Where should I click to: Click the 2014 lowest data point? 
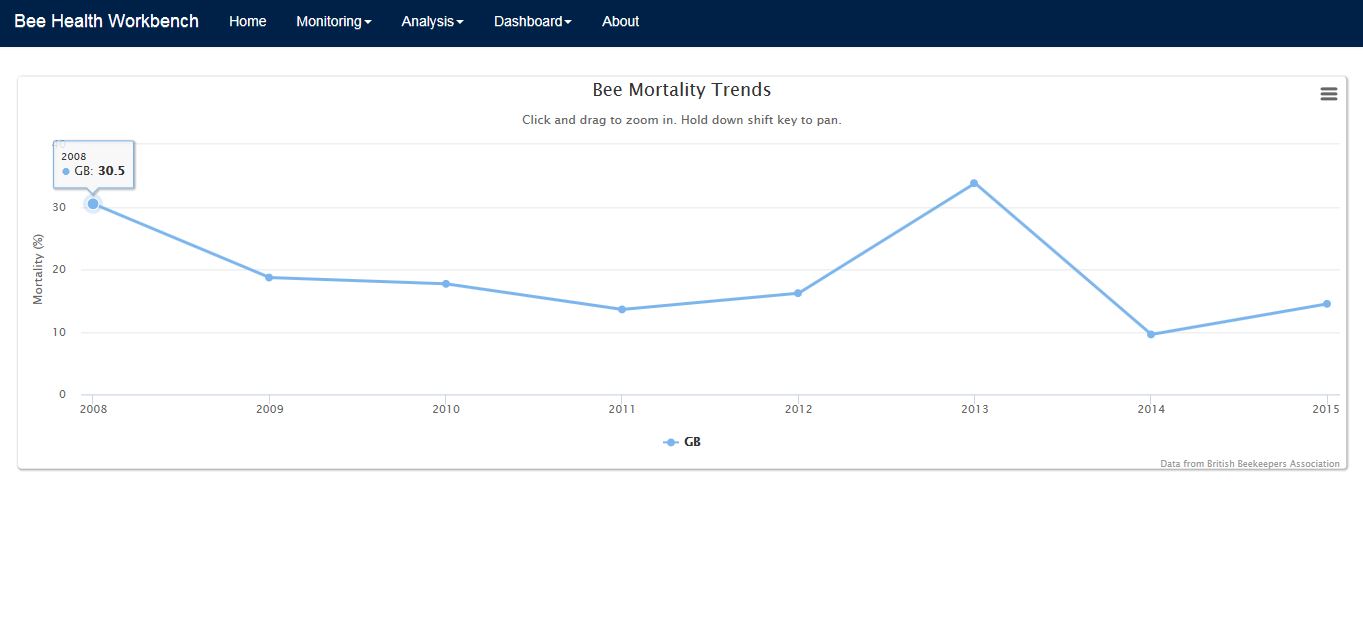(1150, 334)
